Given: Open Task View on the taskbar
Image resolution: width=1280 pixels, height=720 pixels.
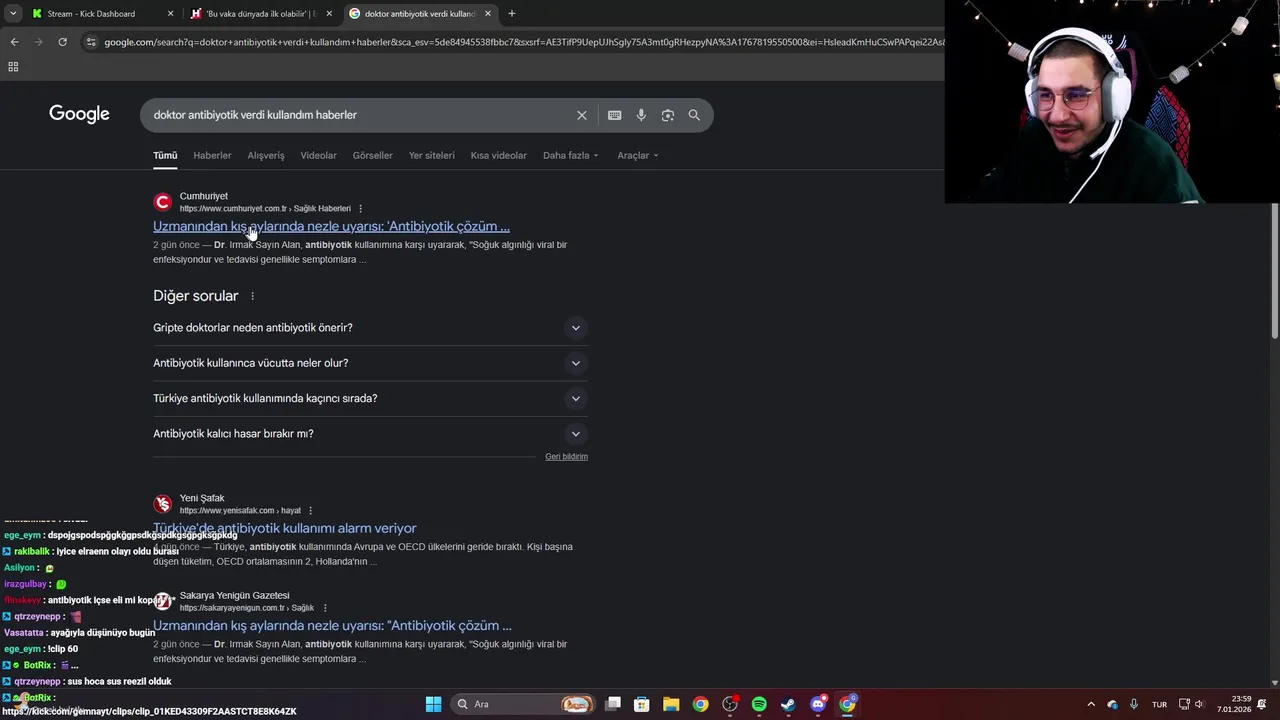Looking at the screenshot, I should point(613,704).
